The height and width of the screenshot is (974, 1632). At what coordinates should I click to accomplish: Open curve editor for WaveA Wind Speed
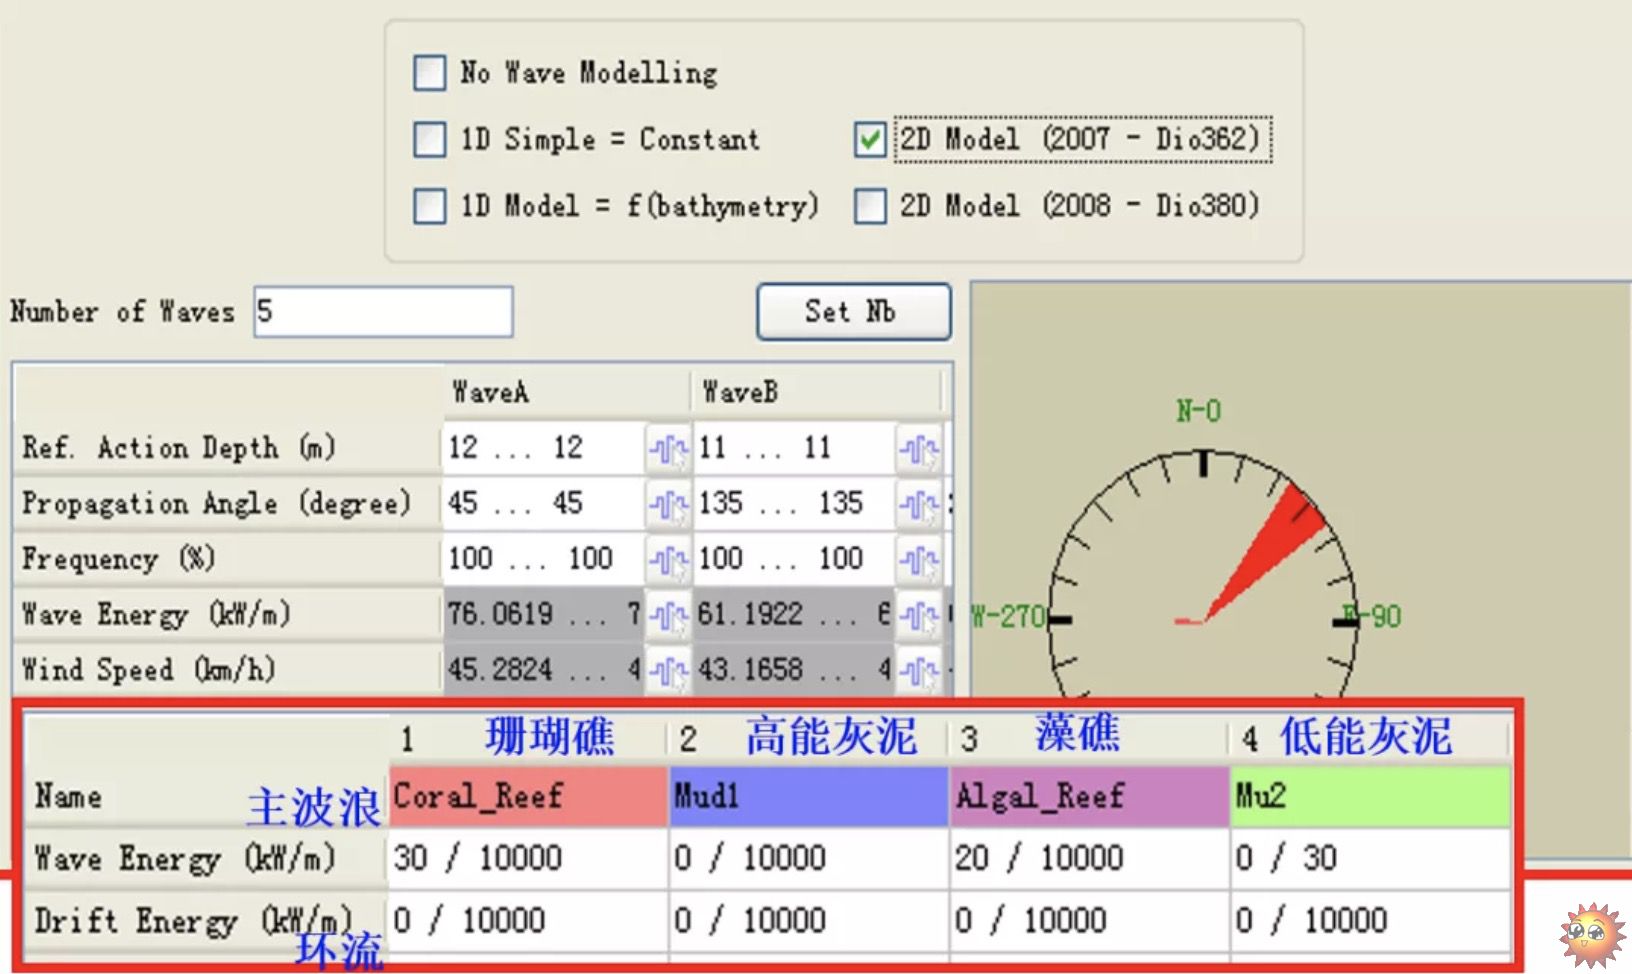[668, 671]
